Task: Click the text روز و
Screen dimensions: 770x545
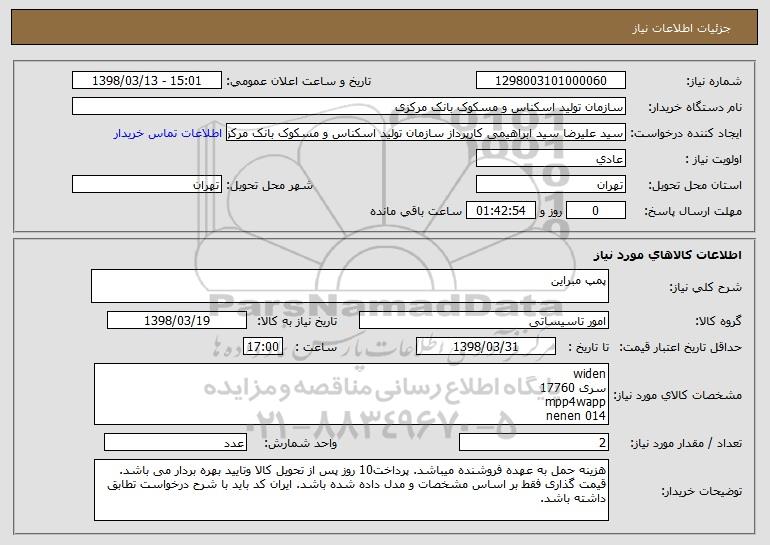Action: tap(550, 211)
